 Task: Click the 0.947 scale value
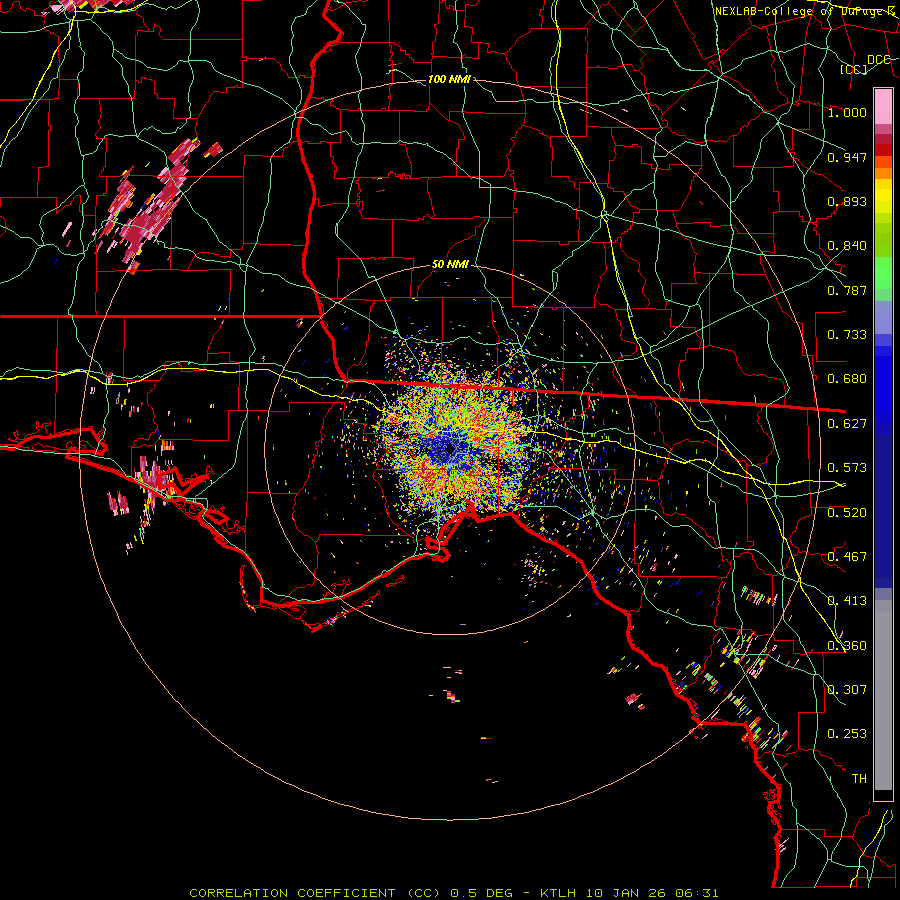click(847, 157)
